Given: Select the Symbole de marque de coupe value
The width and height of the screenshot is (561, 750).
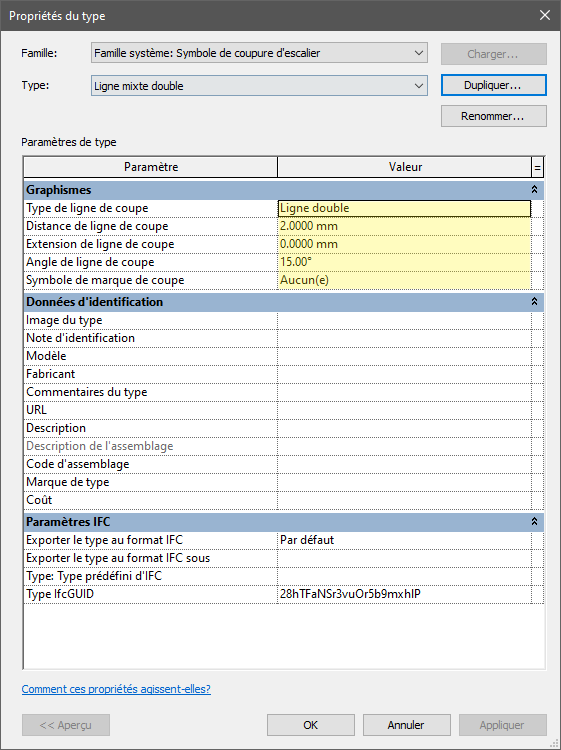Looking at the screenshot, I should tap(405, 280).
